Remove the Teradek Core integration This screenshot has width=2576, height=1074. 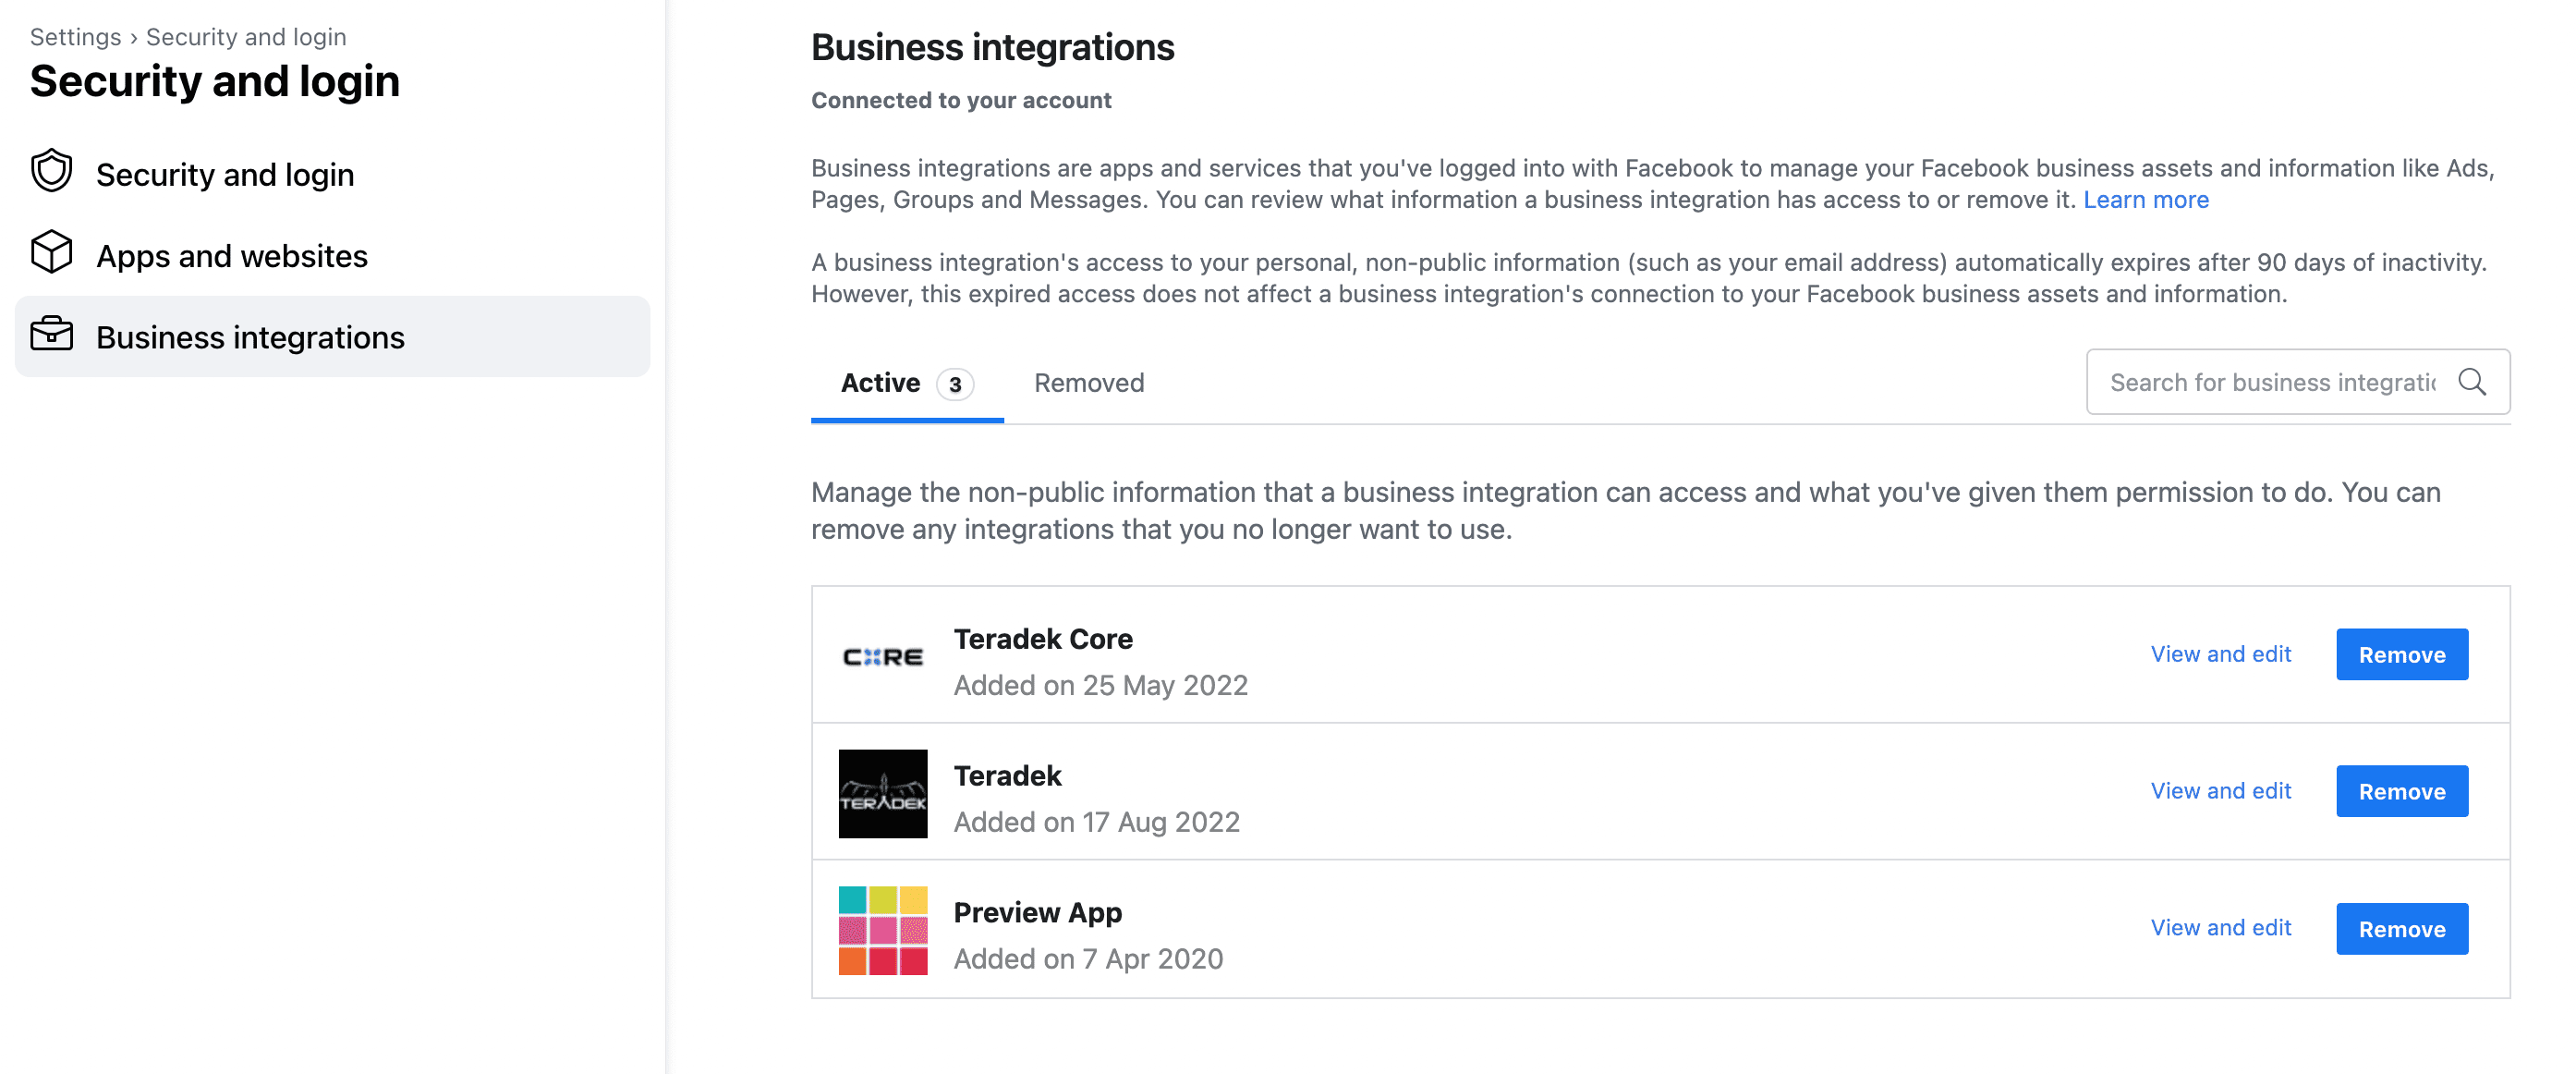click(x=2402, y=654)
